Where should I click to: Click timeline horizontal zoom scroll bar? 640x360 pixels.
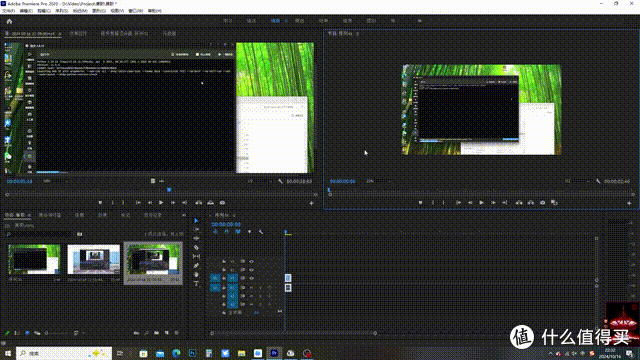tap(293, 333)
